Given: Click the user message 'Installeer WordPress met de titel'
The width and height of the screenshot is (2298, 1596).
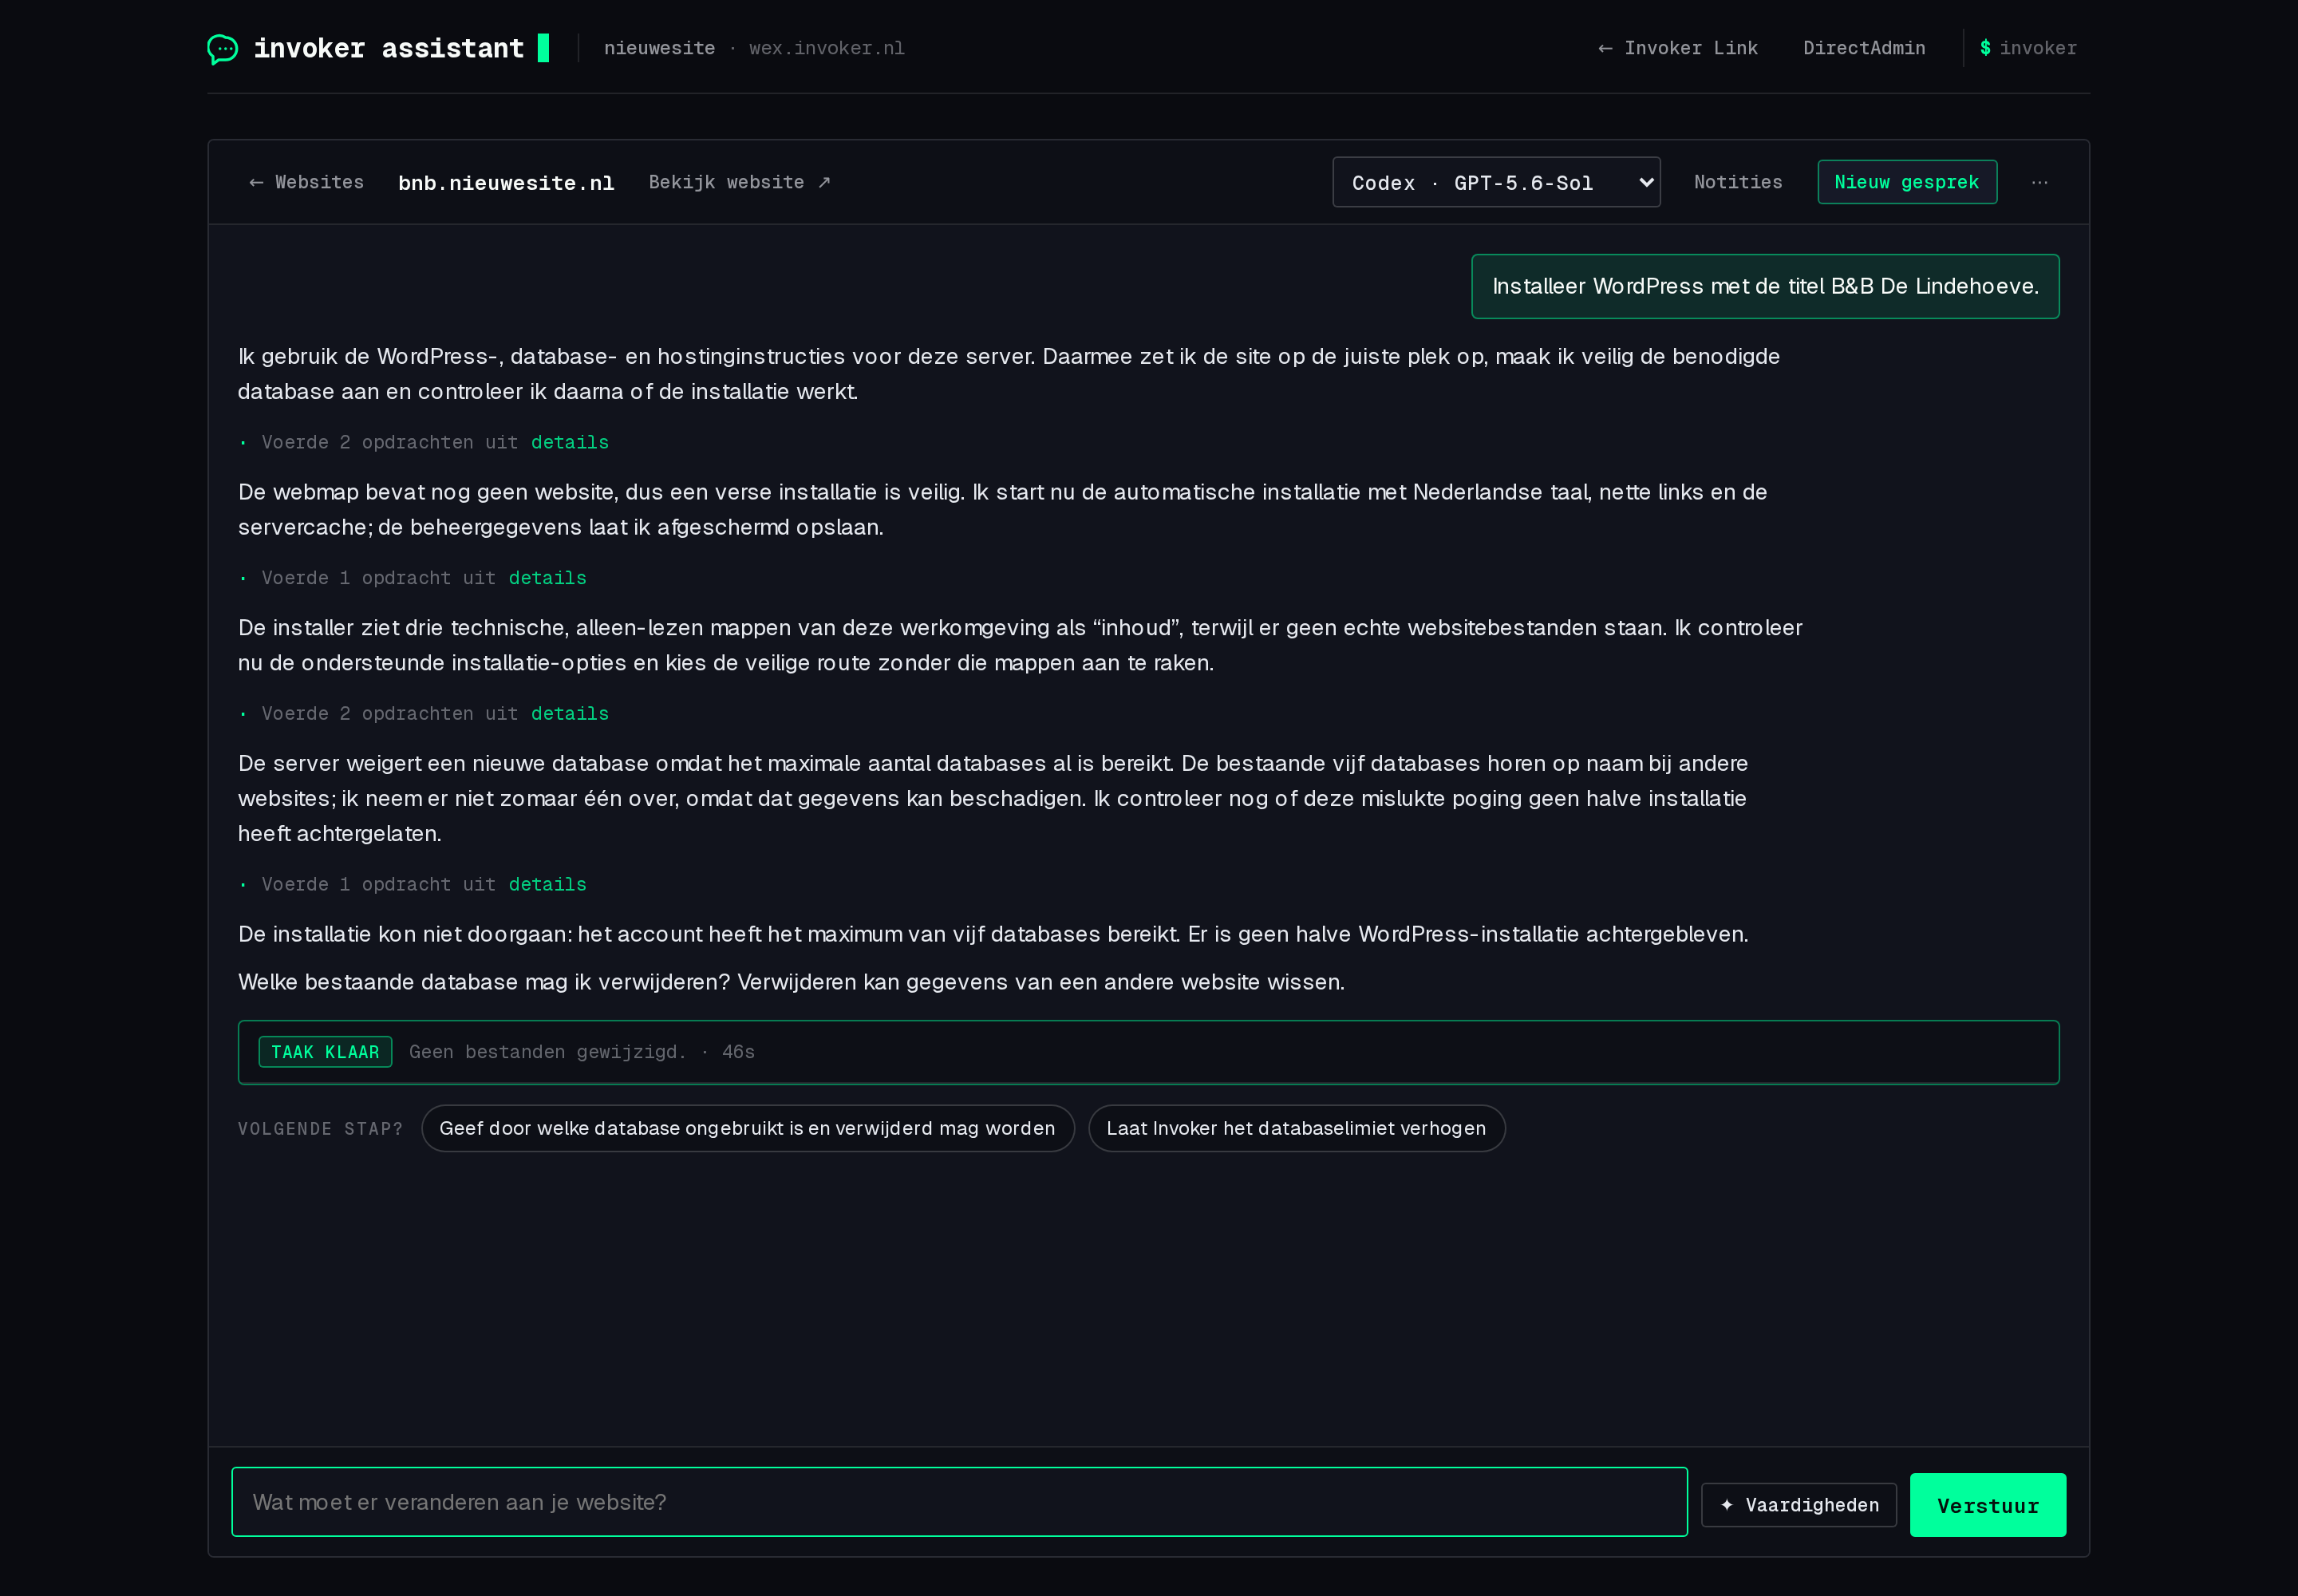Looking at the screenshot, I should click(1765, 286).
